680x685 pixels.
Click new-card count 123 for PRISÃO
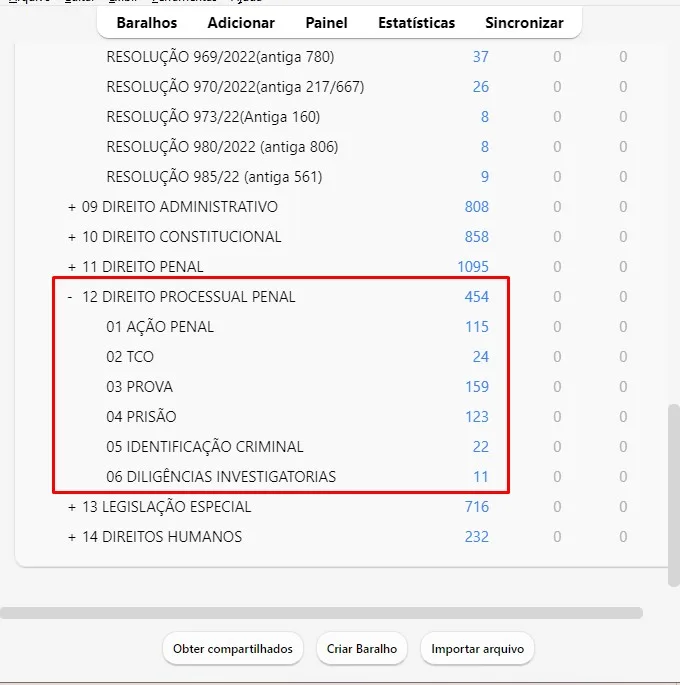477,417
